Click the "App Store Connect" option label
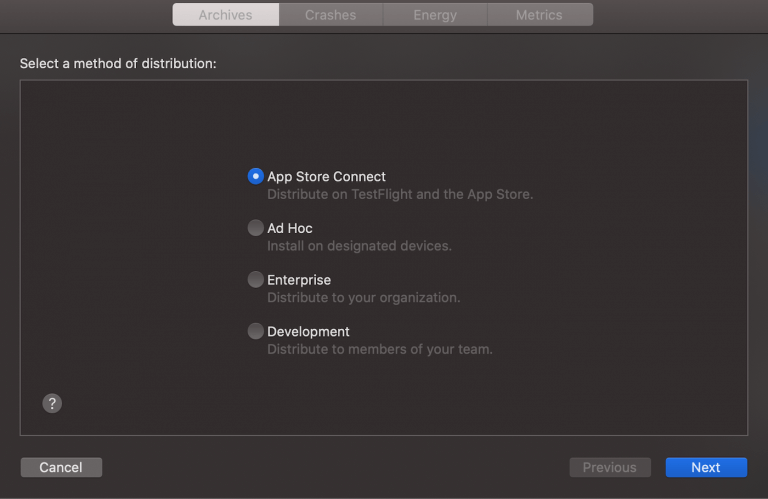The height and width of the screenshot is (499, 768). [x=326, y=177]
